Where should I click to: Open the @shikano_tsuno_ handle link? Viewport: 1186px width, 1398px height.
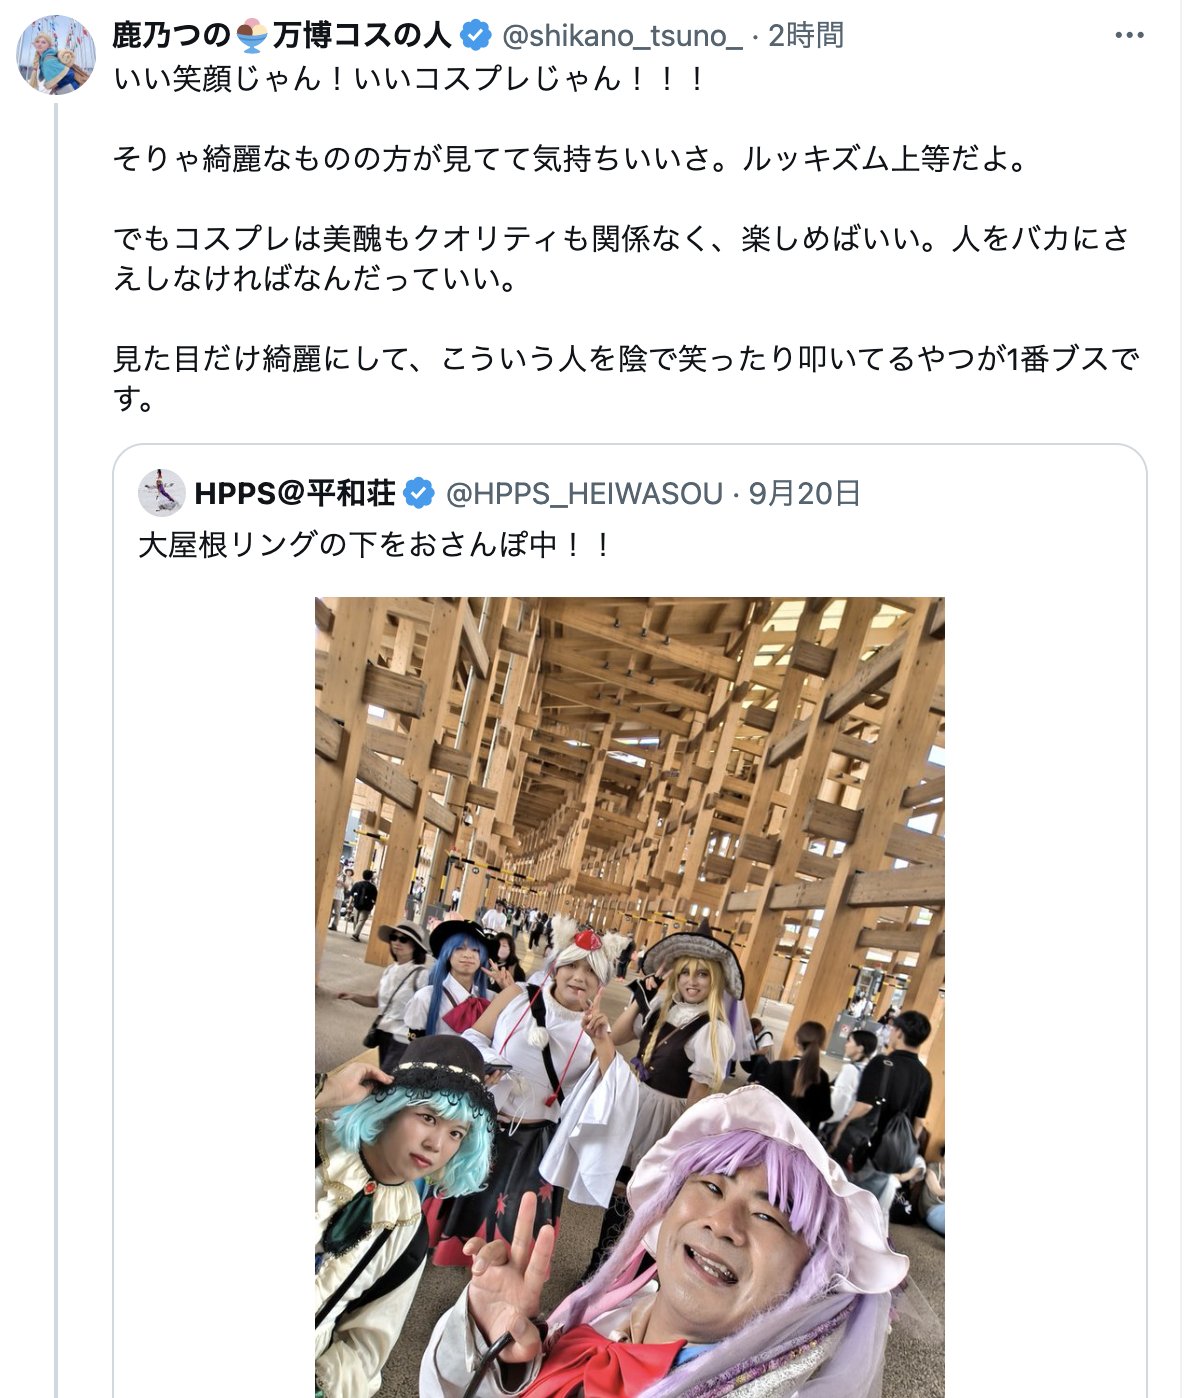coord(621,36)
